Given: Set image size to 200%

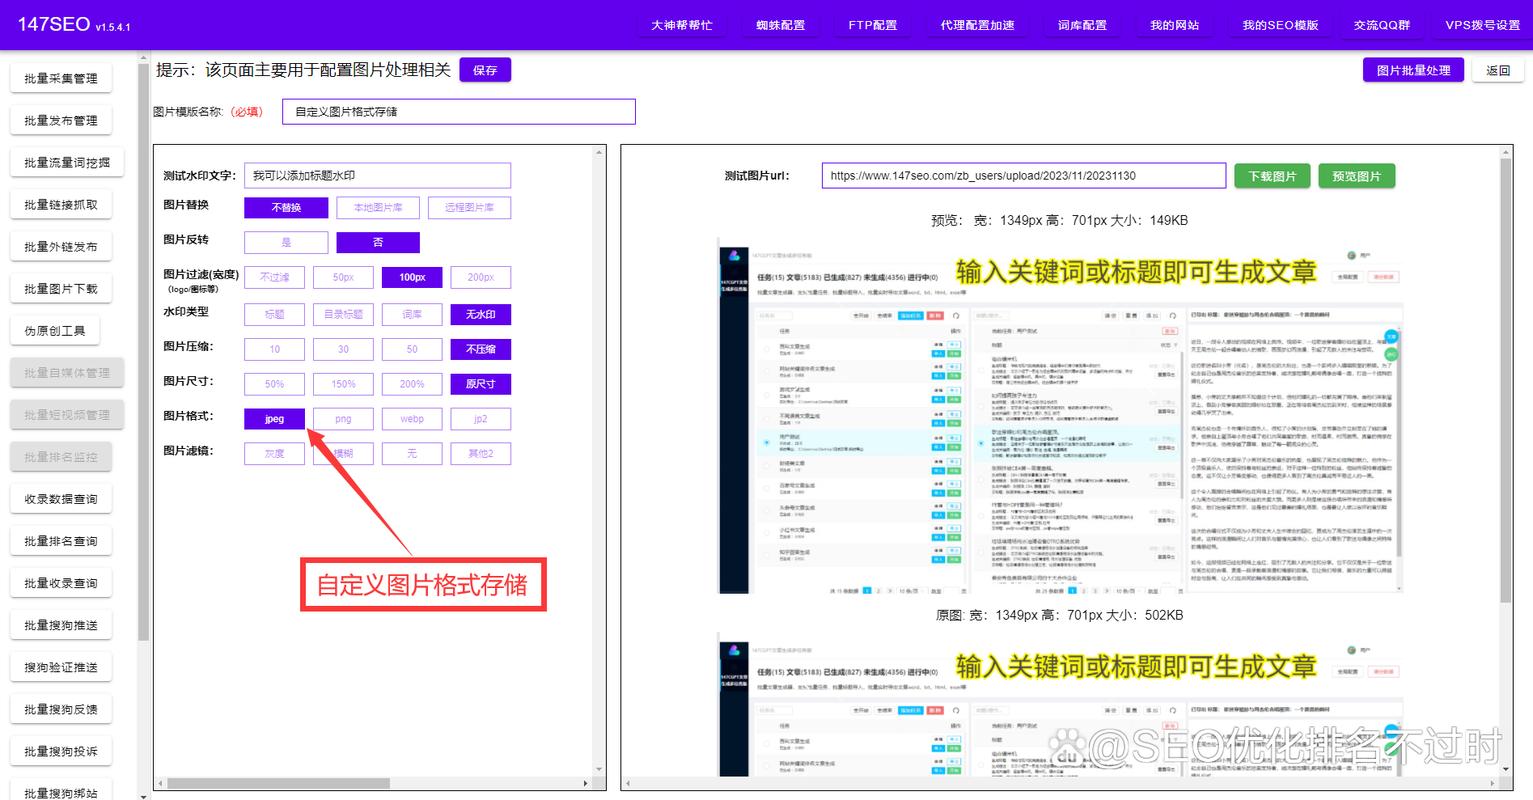Looking at the screenshot, I should 412,384.
